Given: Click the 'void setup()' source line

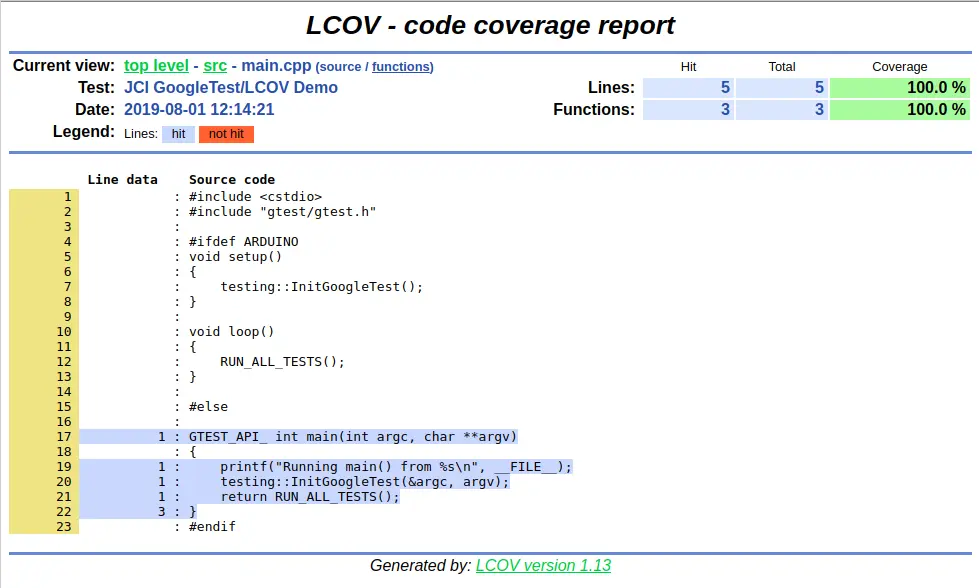Looking at the screenshot, I should [x=235, y=257].
